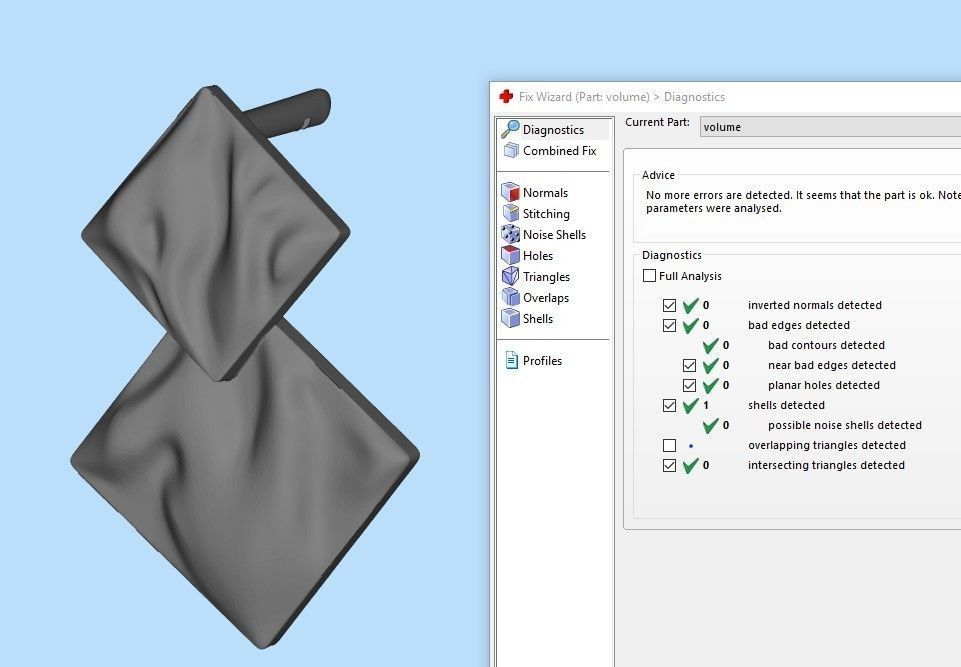Select Noise Shells in sidebar
Viewport: 961px width, 667px height.
554,235
